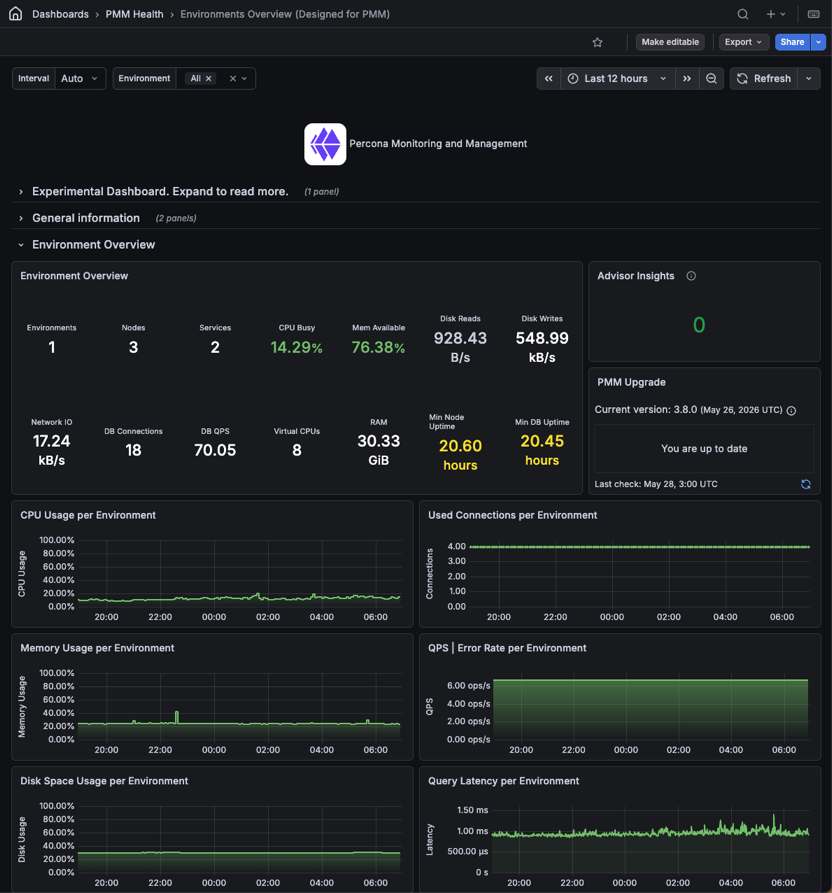The width and height of the screenshot is (832, 893).
Task: Click the Query Latency graph area
Action: (x=650, y=843)
